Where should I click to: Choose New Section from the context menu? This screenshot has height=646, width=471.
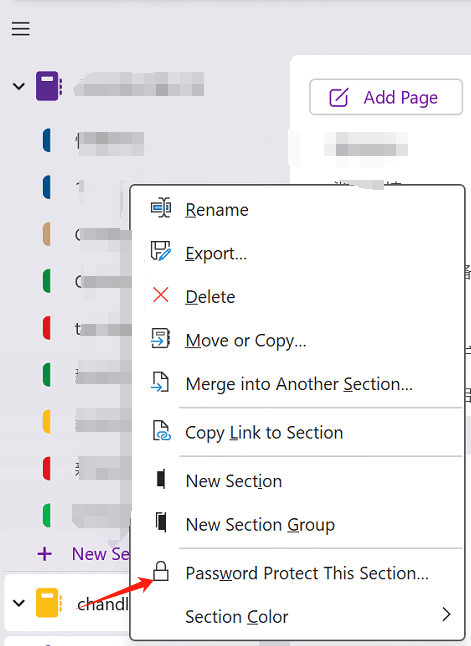[x=297, y=481]
